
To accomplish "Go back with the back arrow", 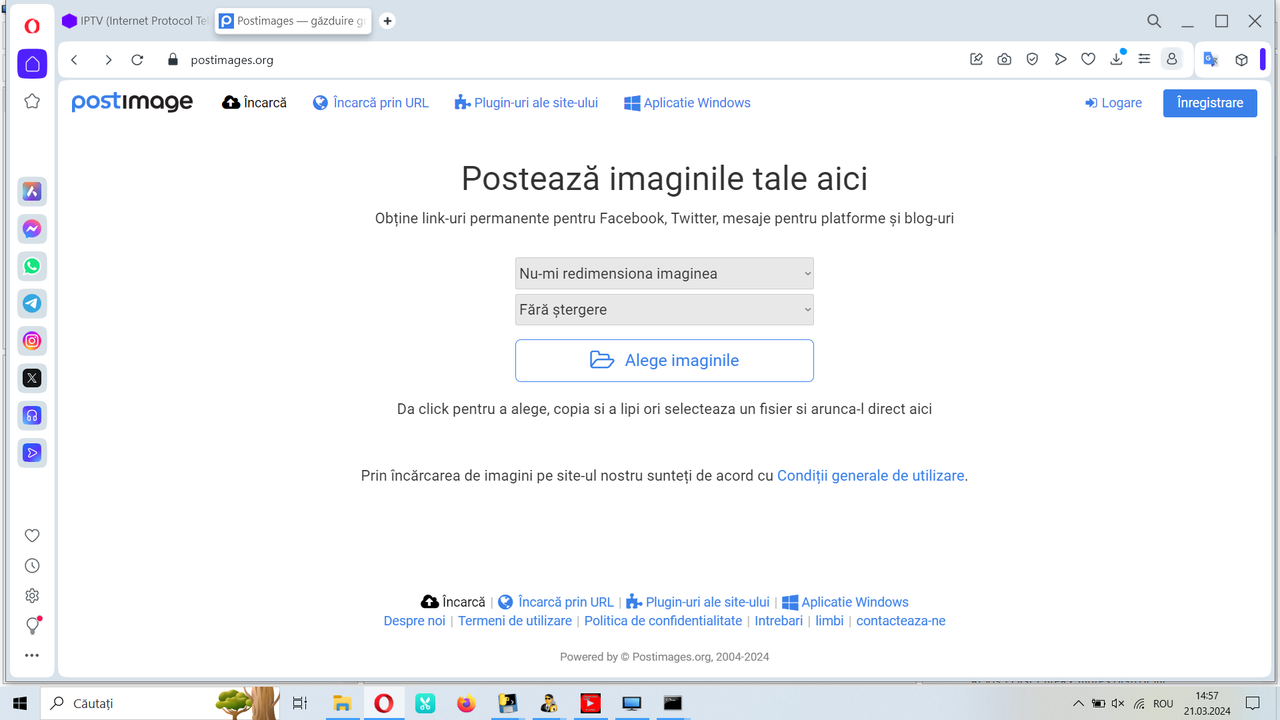I will [x=74, y=60].
